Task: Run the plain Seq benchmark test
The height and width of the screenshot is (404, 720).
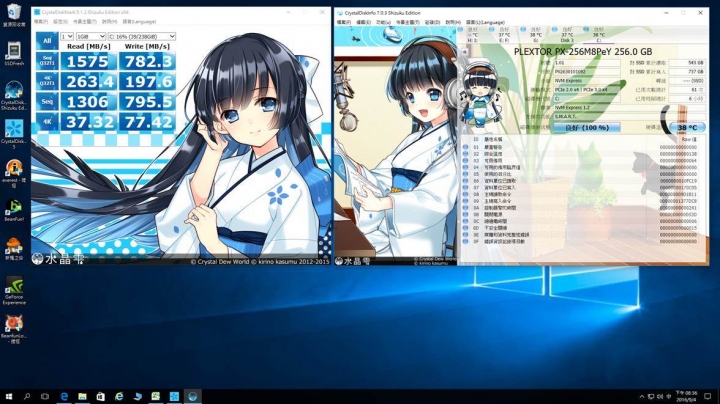Action: [x=47, y=101]
